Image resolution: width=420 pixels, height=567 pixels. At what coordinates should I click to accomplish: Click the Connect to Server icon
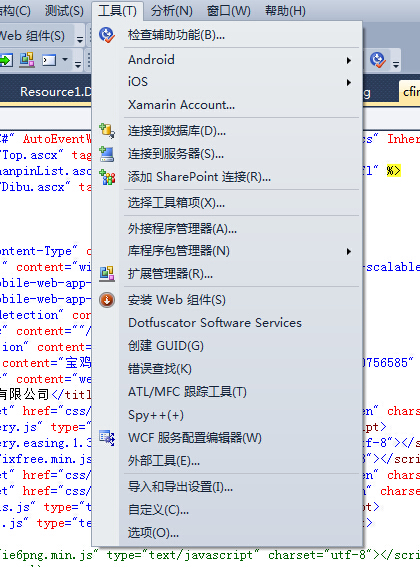point(107,154)
